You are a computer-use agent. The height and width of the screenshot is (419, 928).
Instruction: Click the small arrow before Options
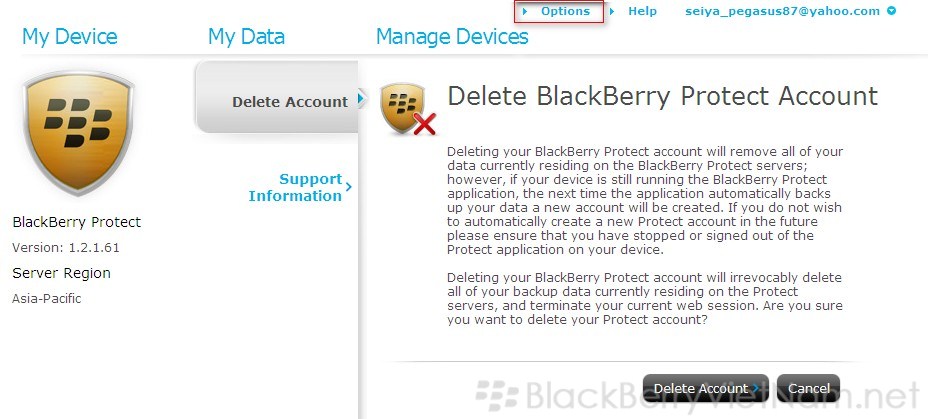coord(526,12)
